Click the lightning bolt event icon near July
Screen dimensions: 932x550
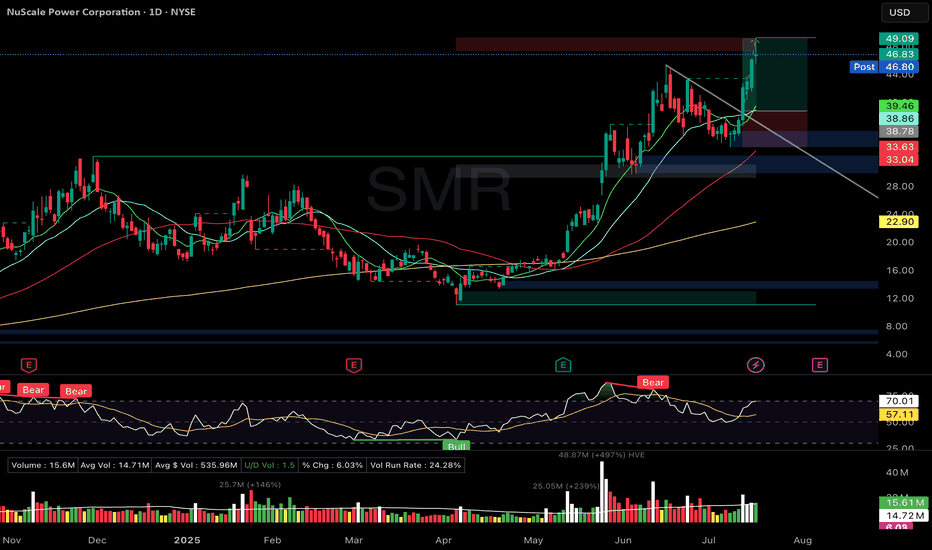[x=755, y=365]
